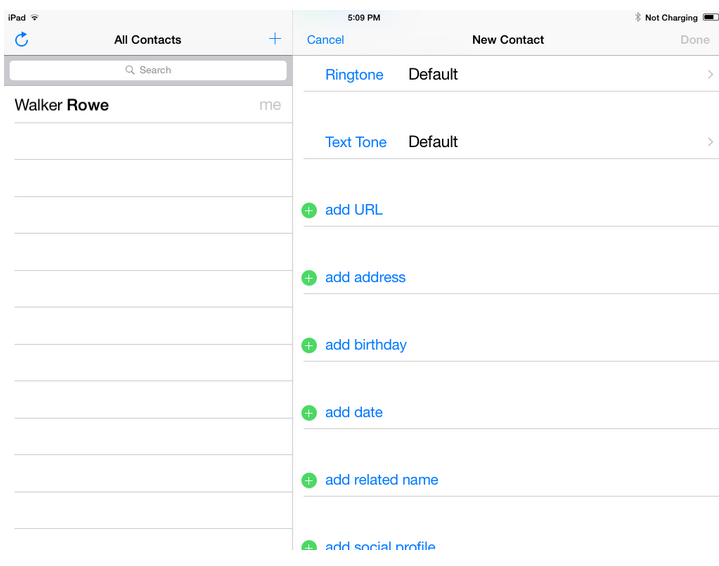
Task: Tap the battery indicator icon
Action: coord(710,17)
